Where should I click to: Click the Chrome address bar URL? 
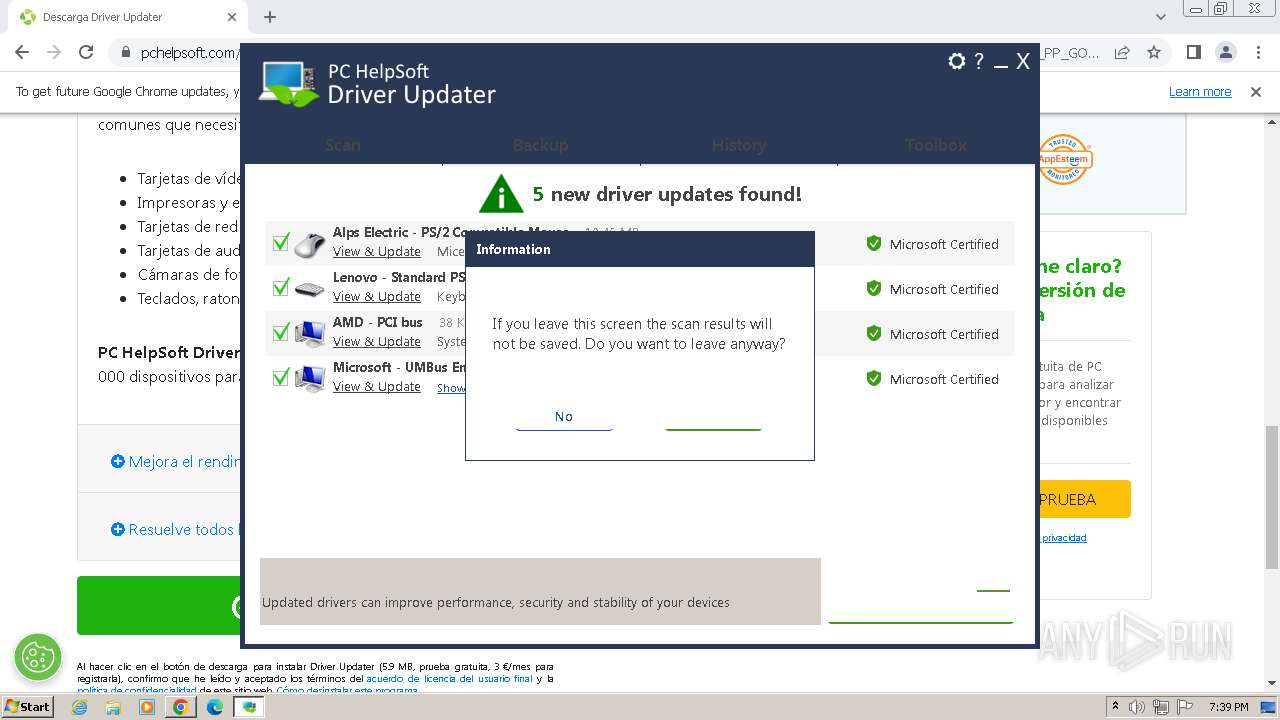point(189,53)
